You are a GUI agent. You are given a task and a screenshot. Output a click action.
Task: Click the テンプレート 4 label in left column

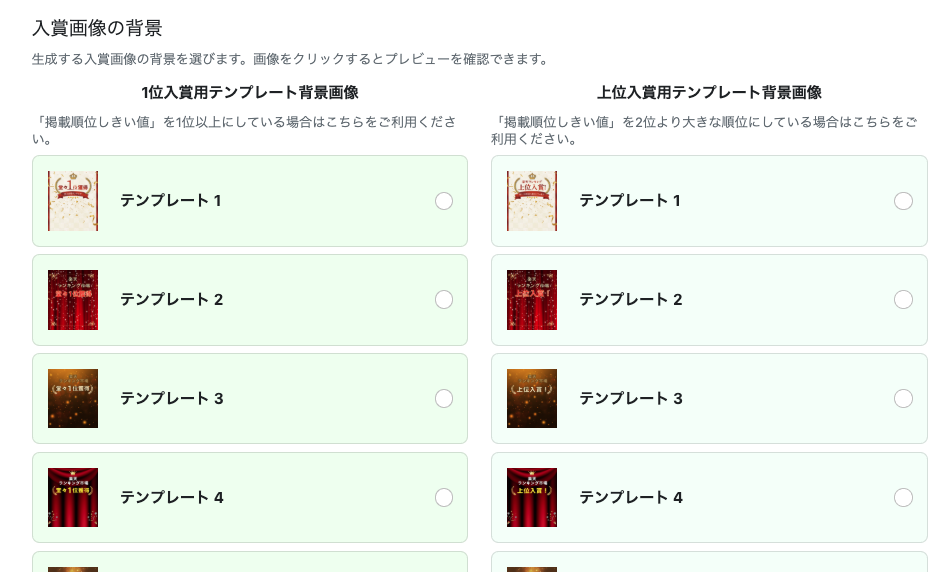point(171,498)
